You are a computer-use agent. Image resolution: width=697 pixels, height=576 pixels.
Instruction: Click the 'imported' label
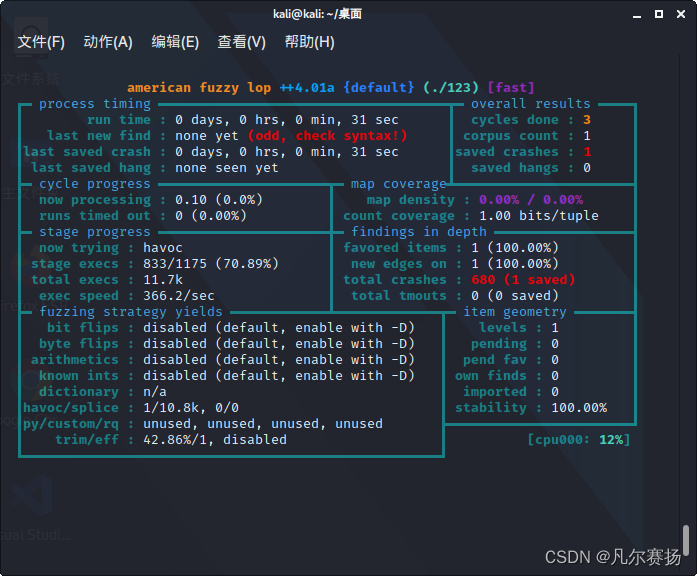495,392
